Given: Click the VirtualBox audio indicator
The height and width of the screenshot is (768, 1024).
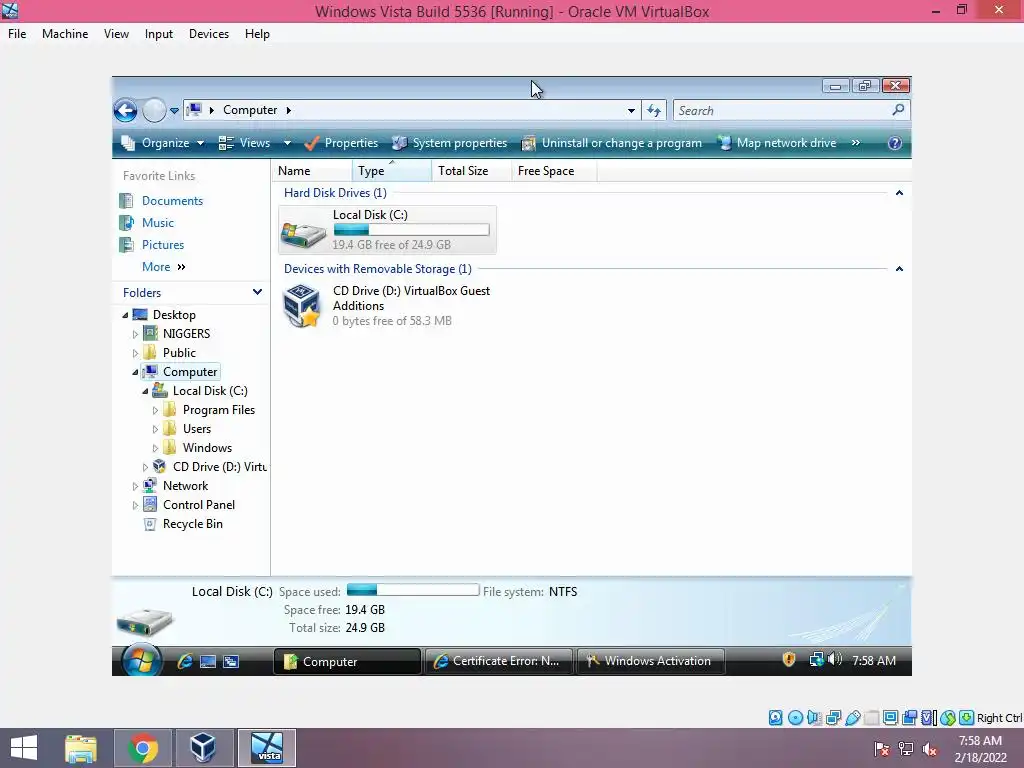Looking at the screenshot, I should click(x=814, y=718).
